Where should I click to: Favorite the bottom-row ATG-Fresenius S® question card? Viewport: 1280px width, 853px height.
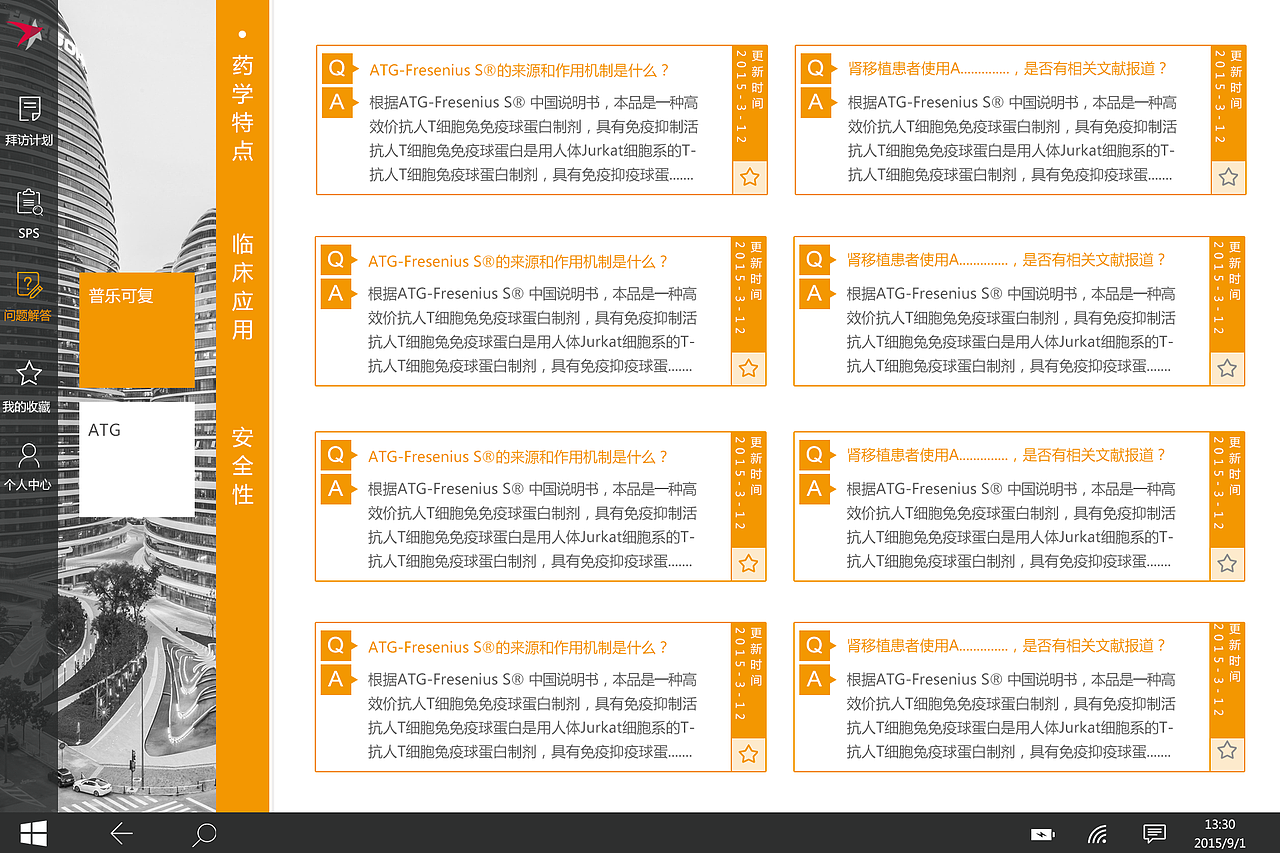click(x=748, y=755)
